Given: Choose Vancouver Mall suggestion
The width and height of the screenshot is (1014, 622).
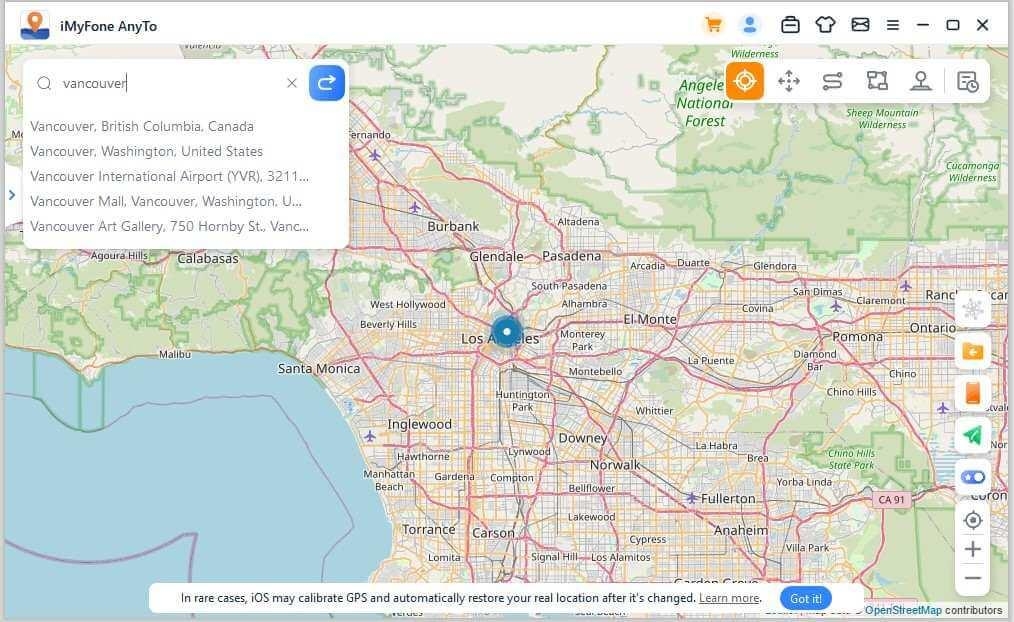Looking at the screenshot, I should click(x=166, y=201).
